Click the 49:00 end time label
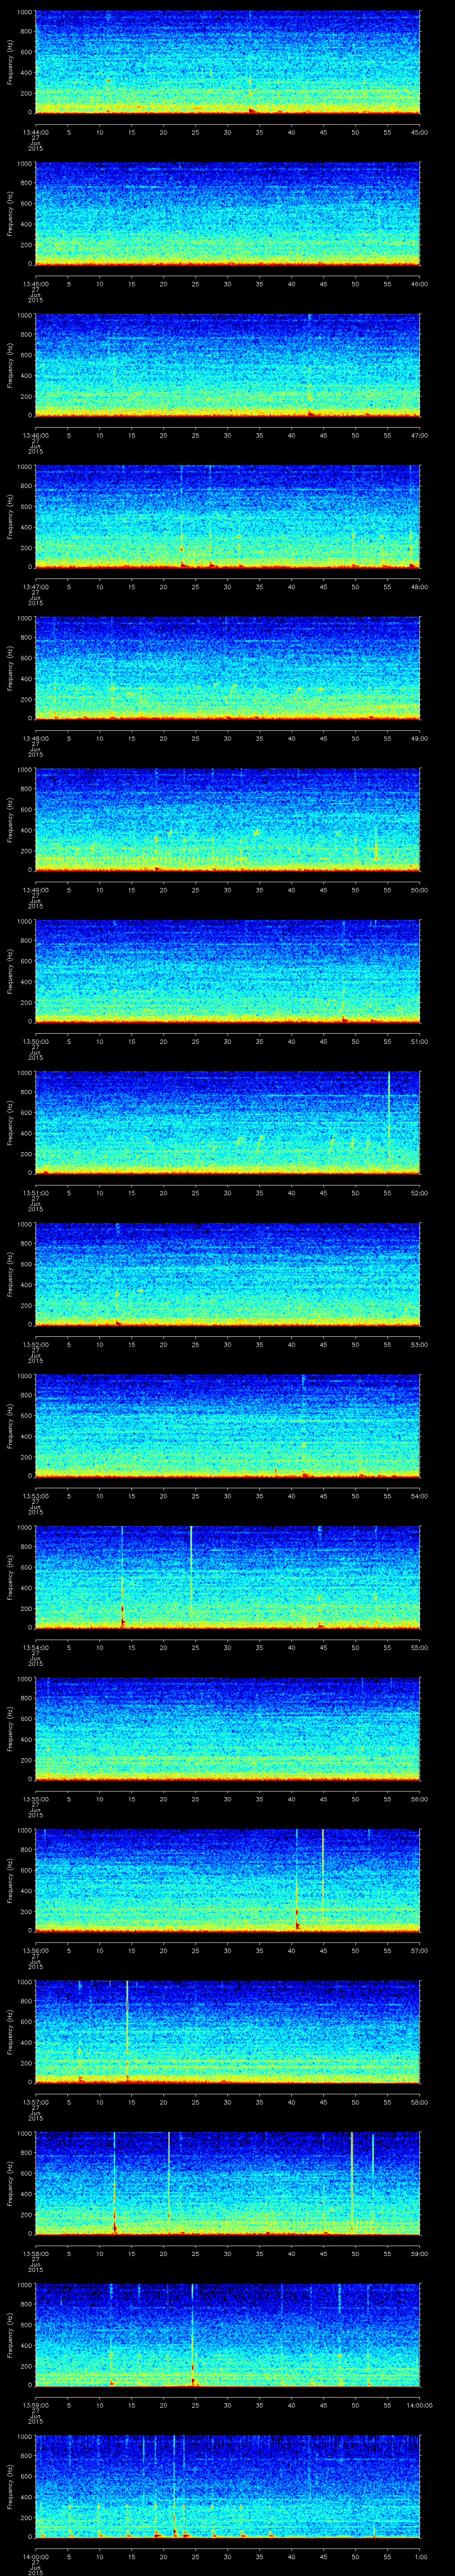 pos(419,738)
